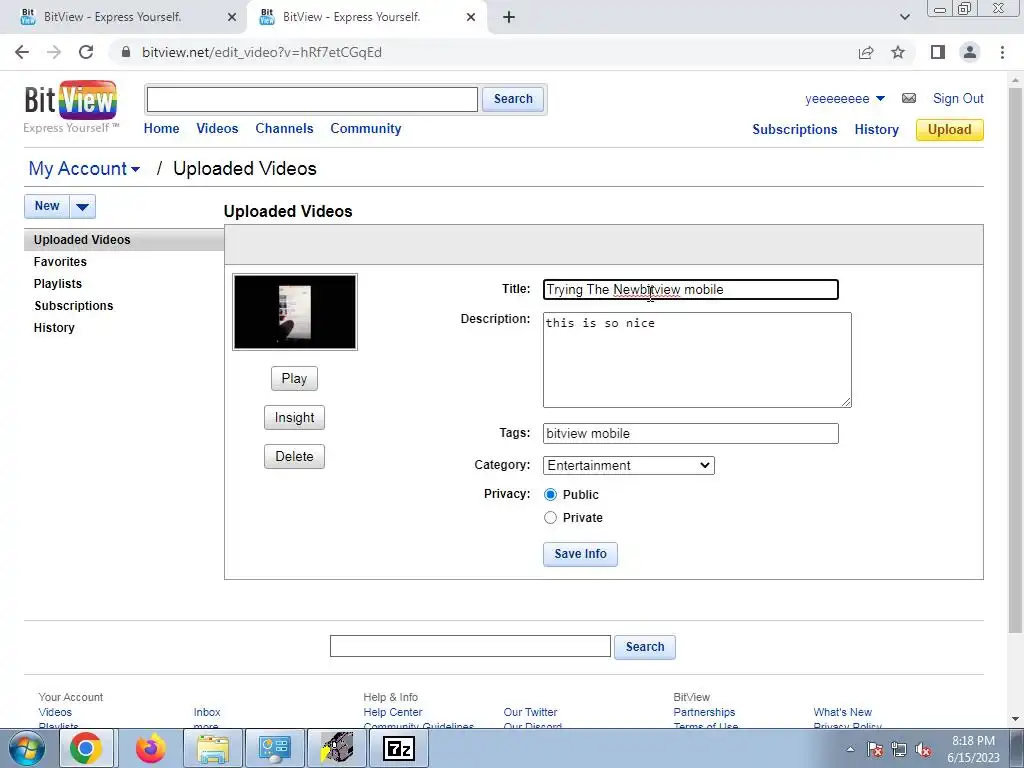Open Subscriptions in the top bar
Viewport: 1024px width, 768px height.
click(795, 129)
